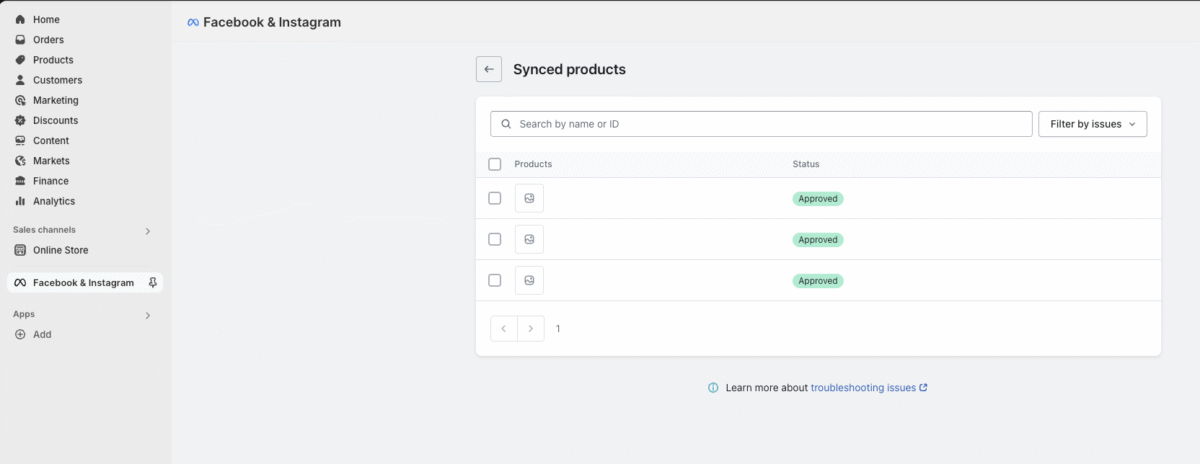Go to next page of results
Viewport: 1200px width, 464px height.
pos(531,328)
